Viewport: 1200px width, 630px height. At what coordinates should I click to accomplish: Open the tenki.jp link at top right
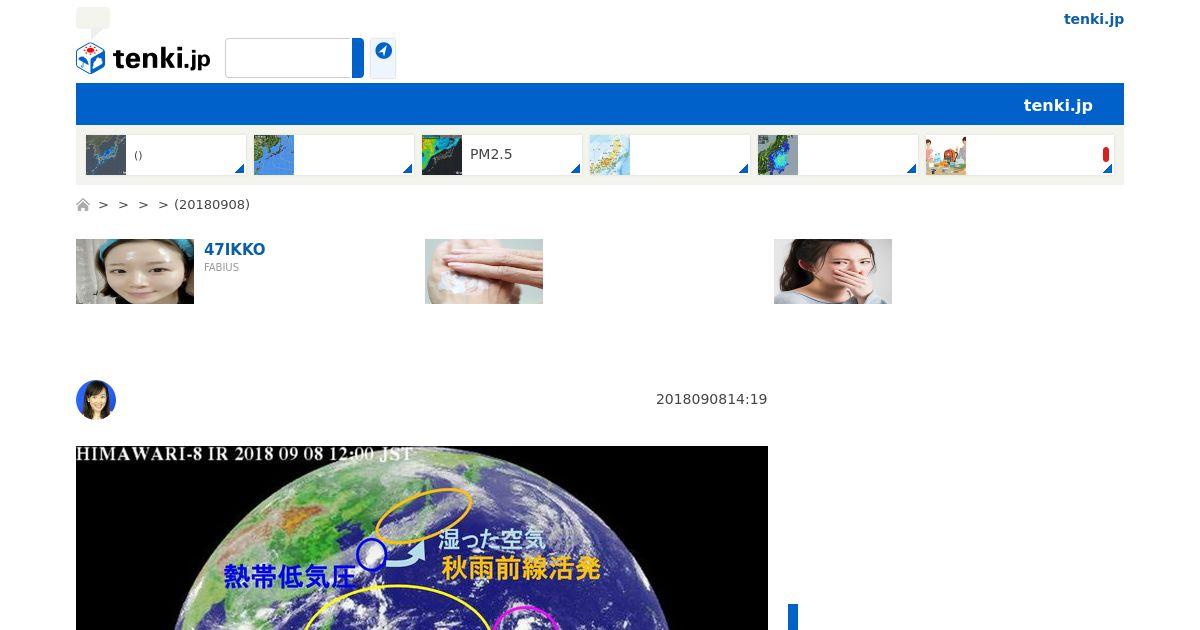point(1094,19)
